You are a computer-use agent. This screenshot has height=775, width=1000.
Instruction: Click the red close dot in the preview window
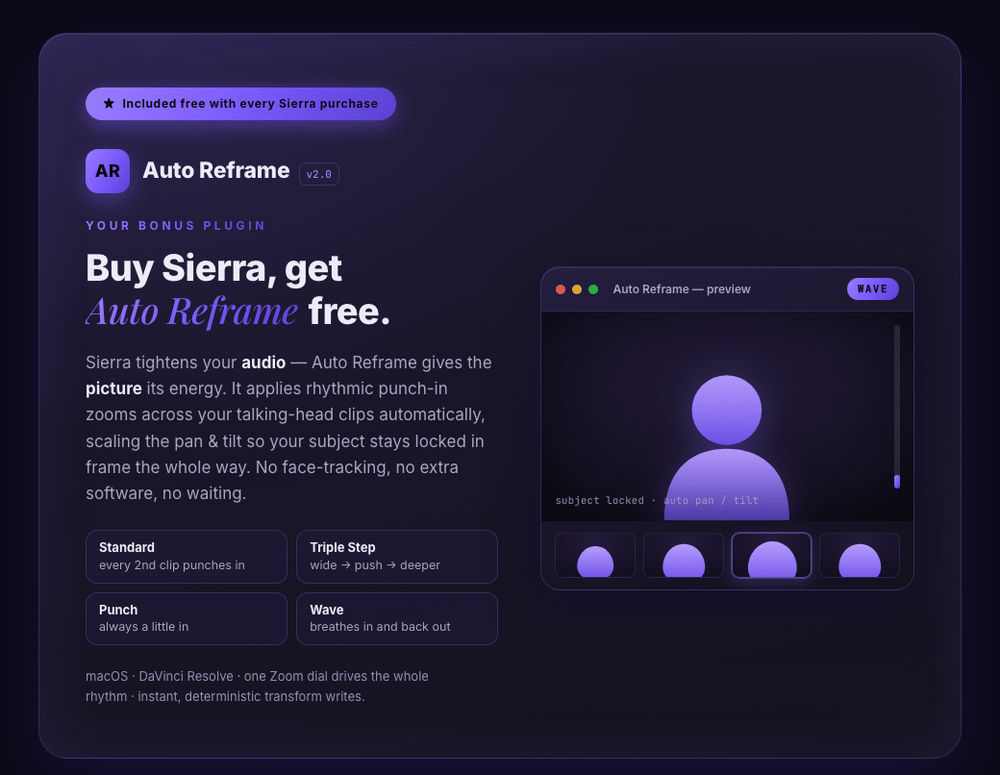(x=561, y=290)
